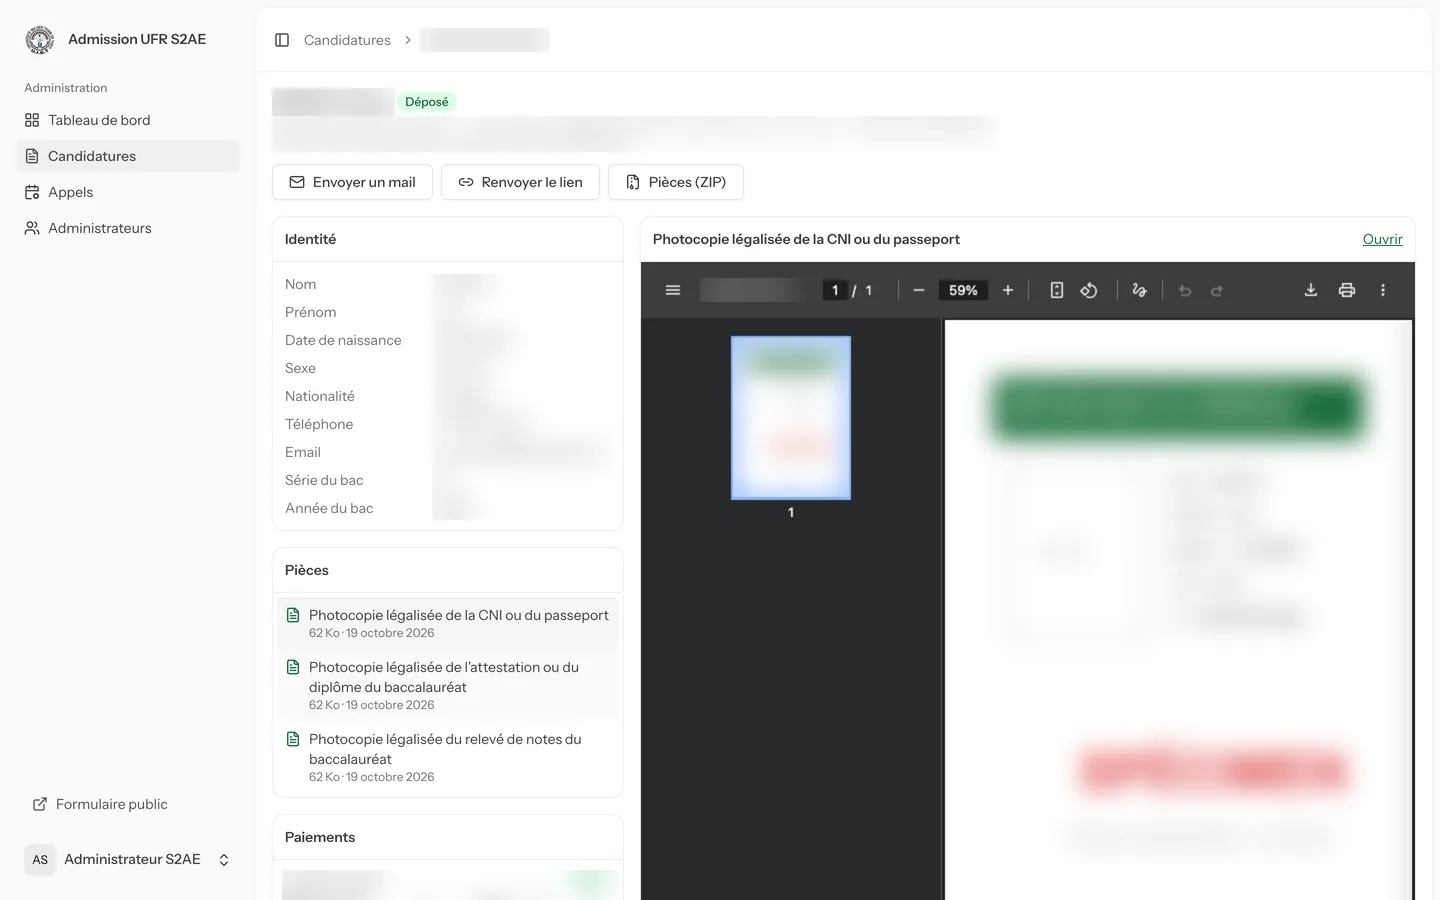Open Administrateurs page
This screenshot has width=1440, height=900.
click(x=128, y=228)
